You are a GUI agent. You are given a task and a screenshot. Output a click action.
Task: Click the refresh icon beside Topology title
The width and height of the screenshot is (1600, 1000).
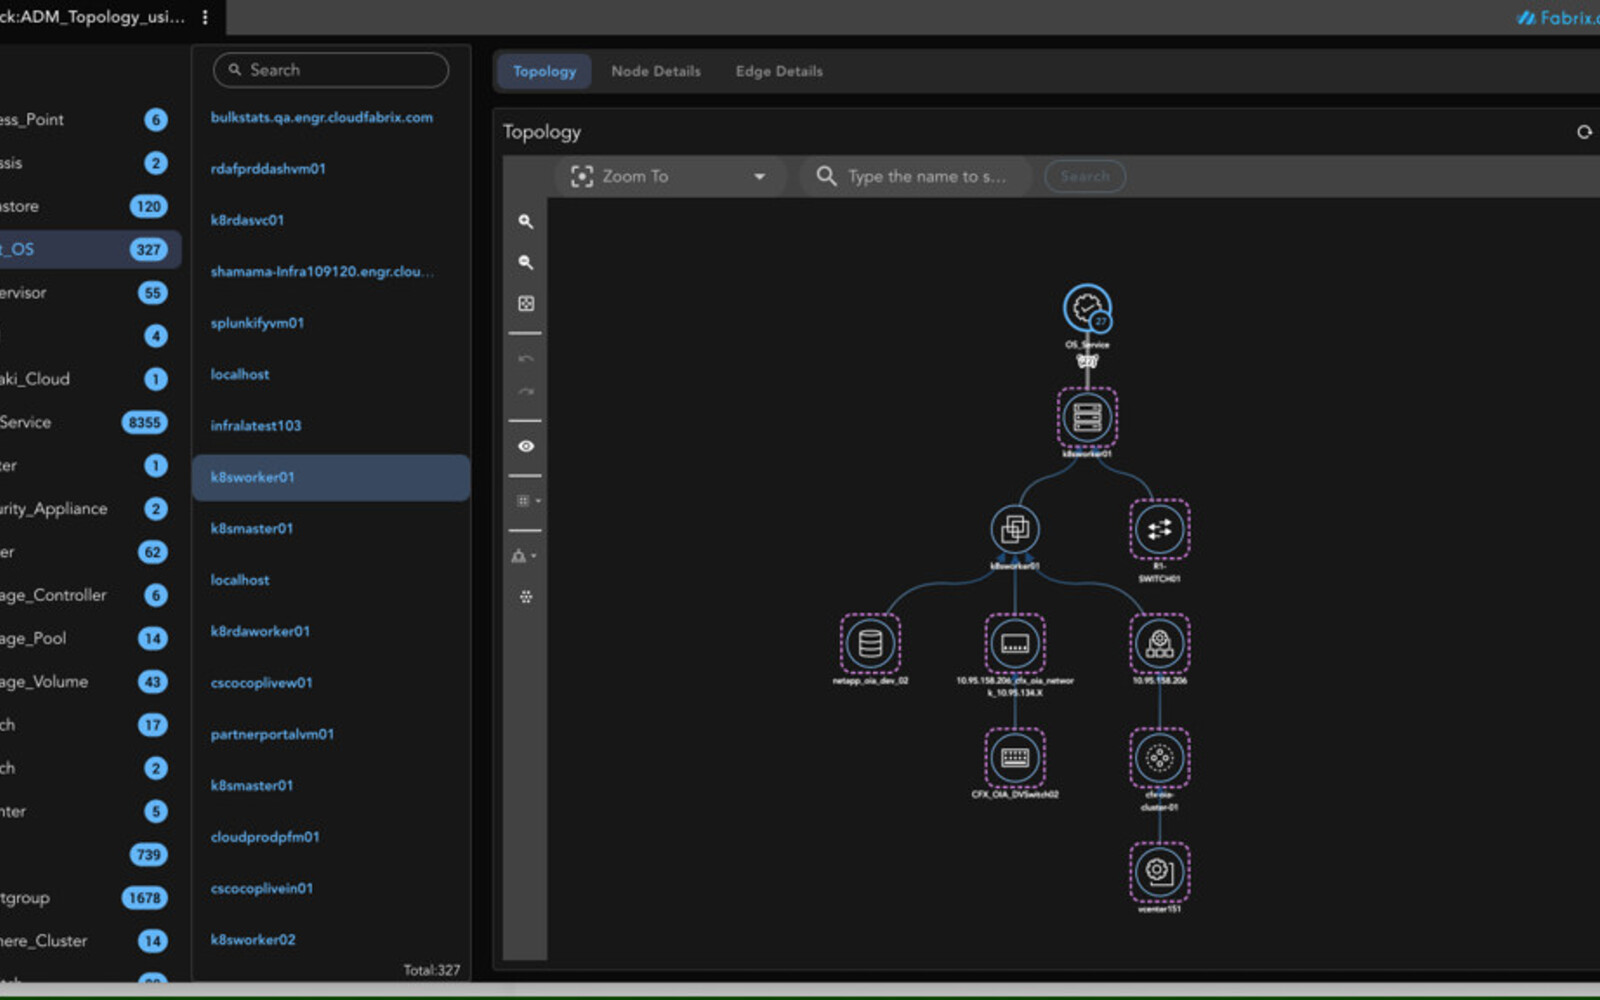pos(1584,132)
